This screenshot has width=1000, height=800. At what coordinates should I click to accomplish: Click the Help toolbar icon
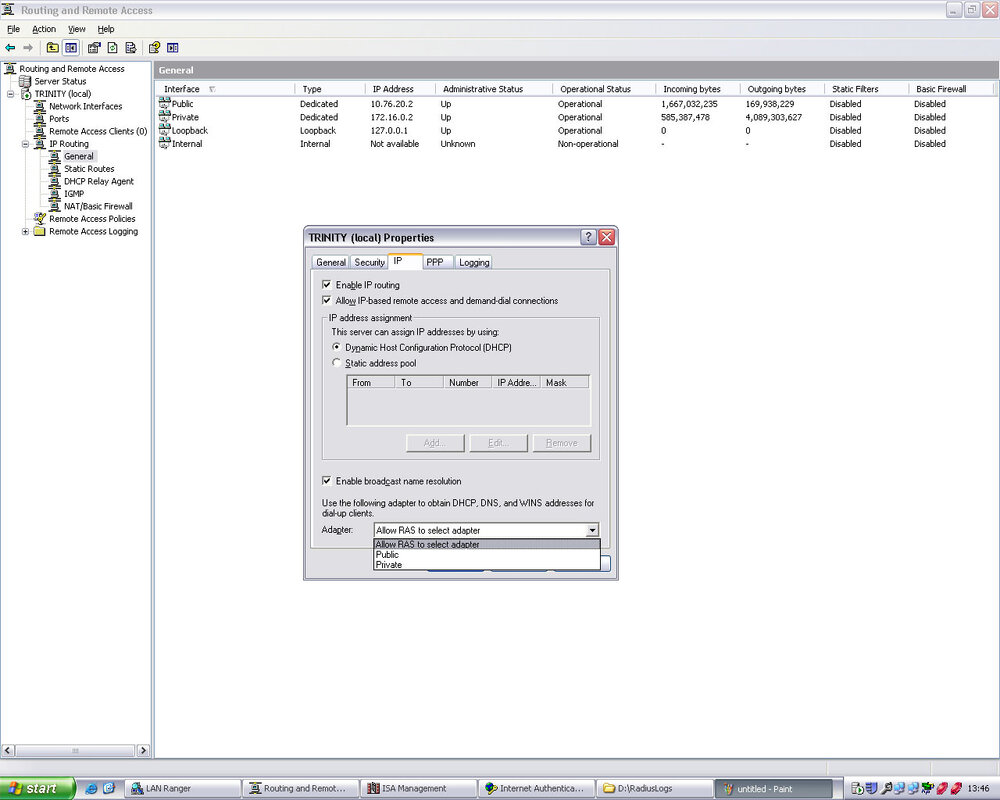[154, 48]
